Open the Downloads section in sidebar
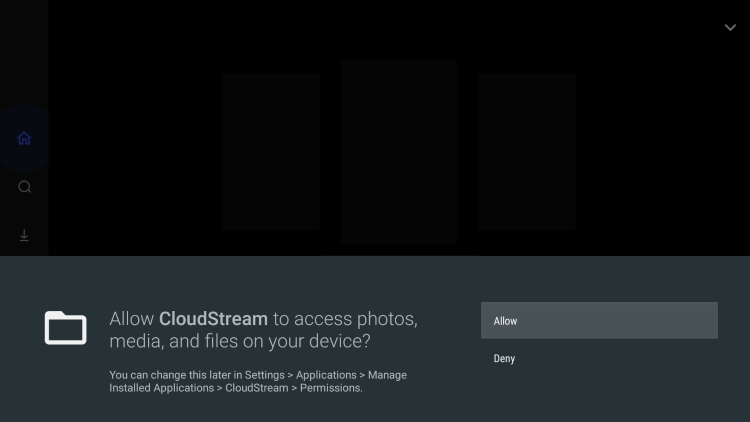This screenshot has width=750, height=422. point(24,235)
